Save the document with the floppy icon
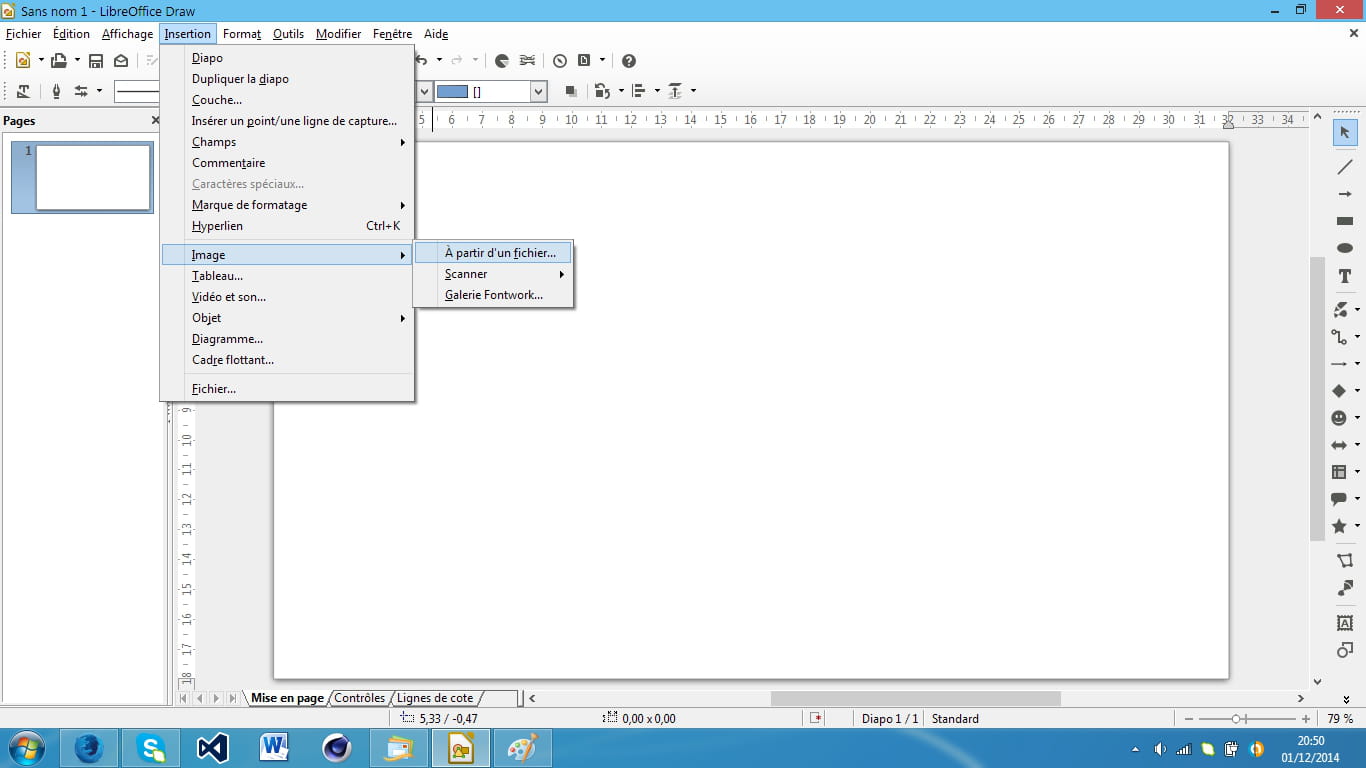1366x768 pixels. pyautogui.click(x=96, y=60)
